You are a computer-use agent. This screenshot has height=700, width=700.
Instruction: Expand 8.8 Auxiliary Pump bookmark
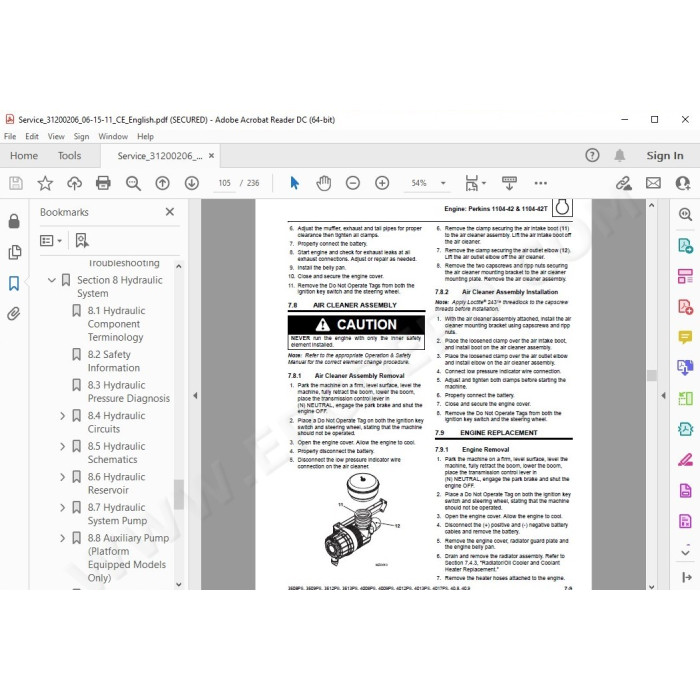coord(62,538)
